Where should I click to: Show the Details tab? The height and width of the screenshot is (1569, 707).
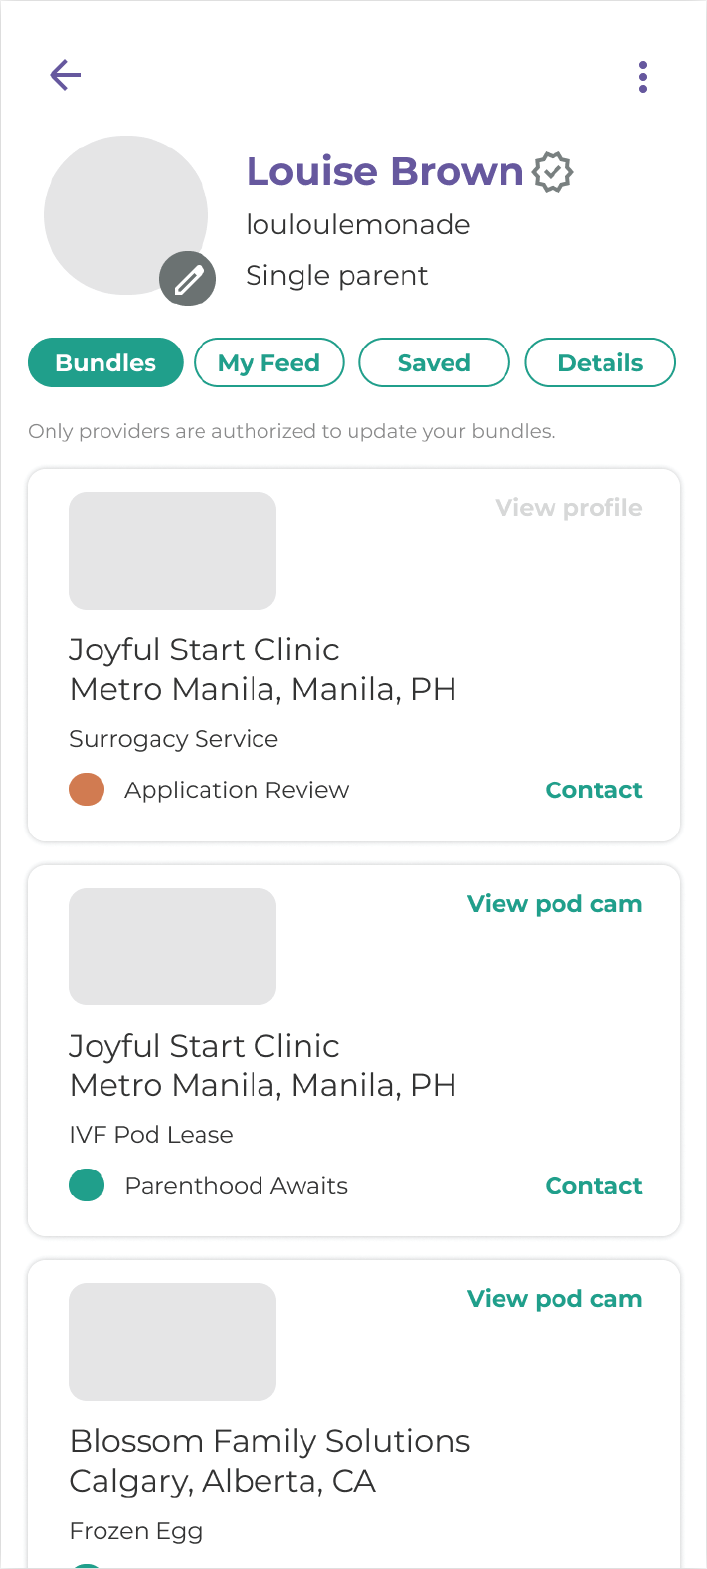(600, 363)
